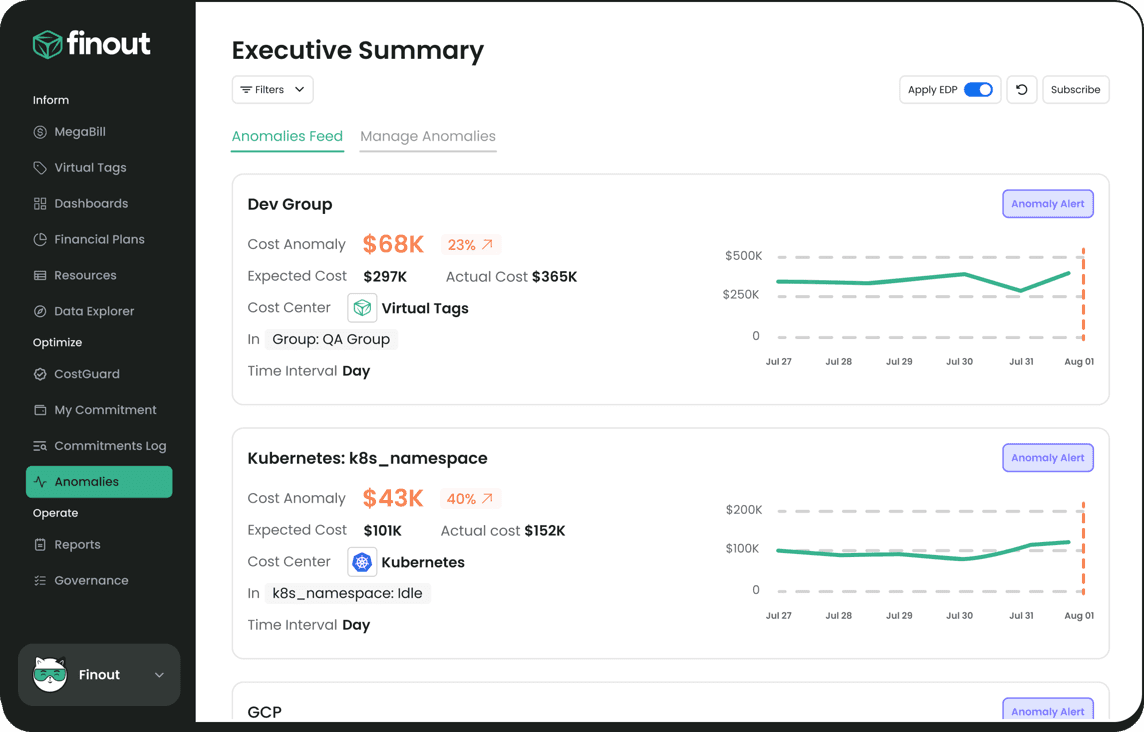This screenshot has height=732, width=1144.
Task: Select Virtual Tags in the sidebar
Action: 88,167
